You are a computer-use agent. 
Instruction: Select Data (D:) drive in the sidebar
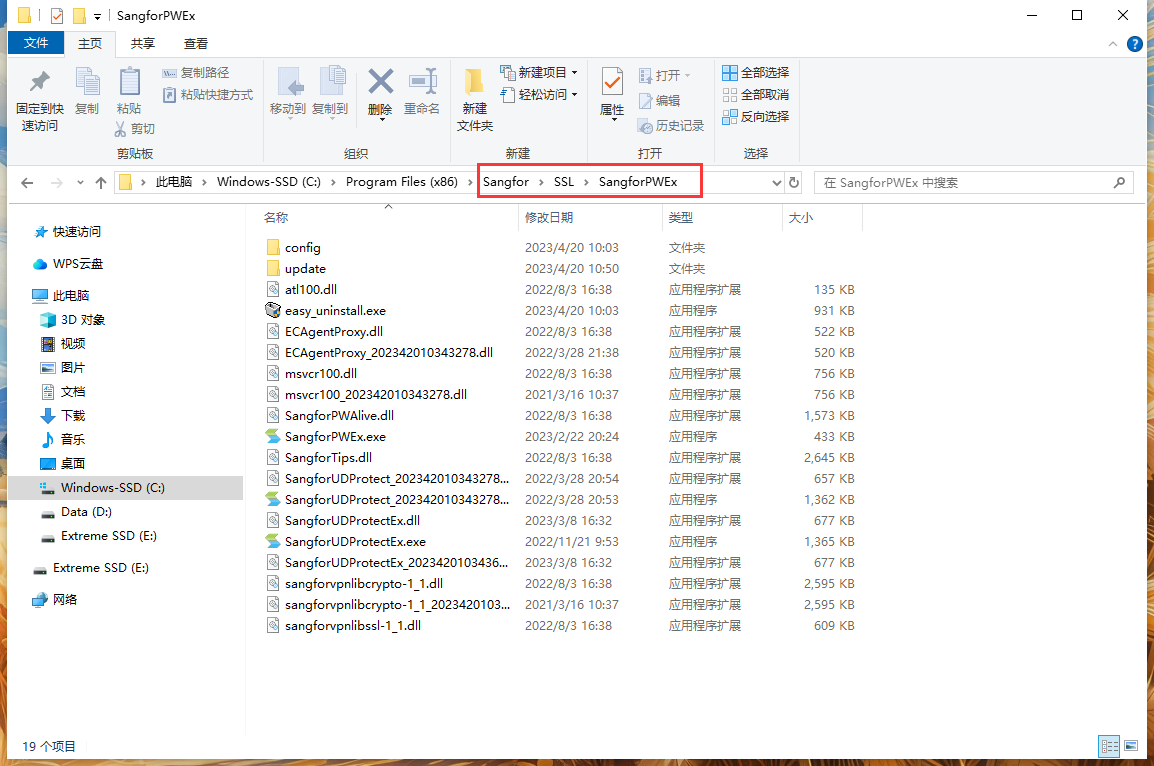pyautogui.click(x=86, y=511)
